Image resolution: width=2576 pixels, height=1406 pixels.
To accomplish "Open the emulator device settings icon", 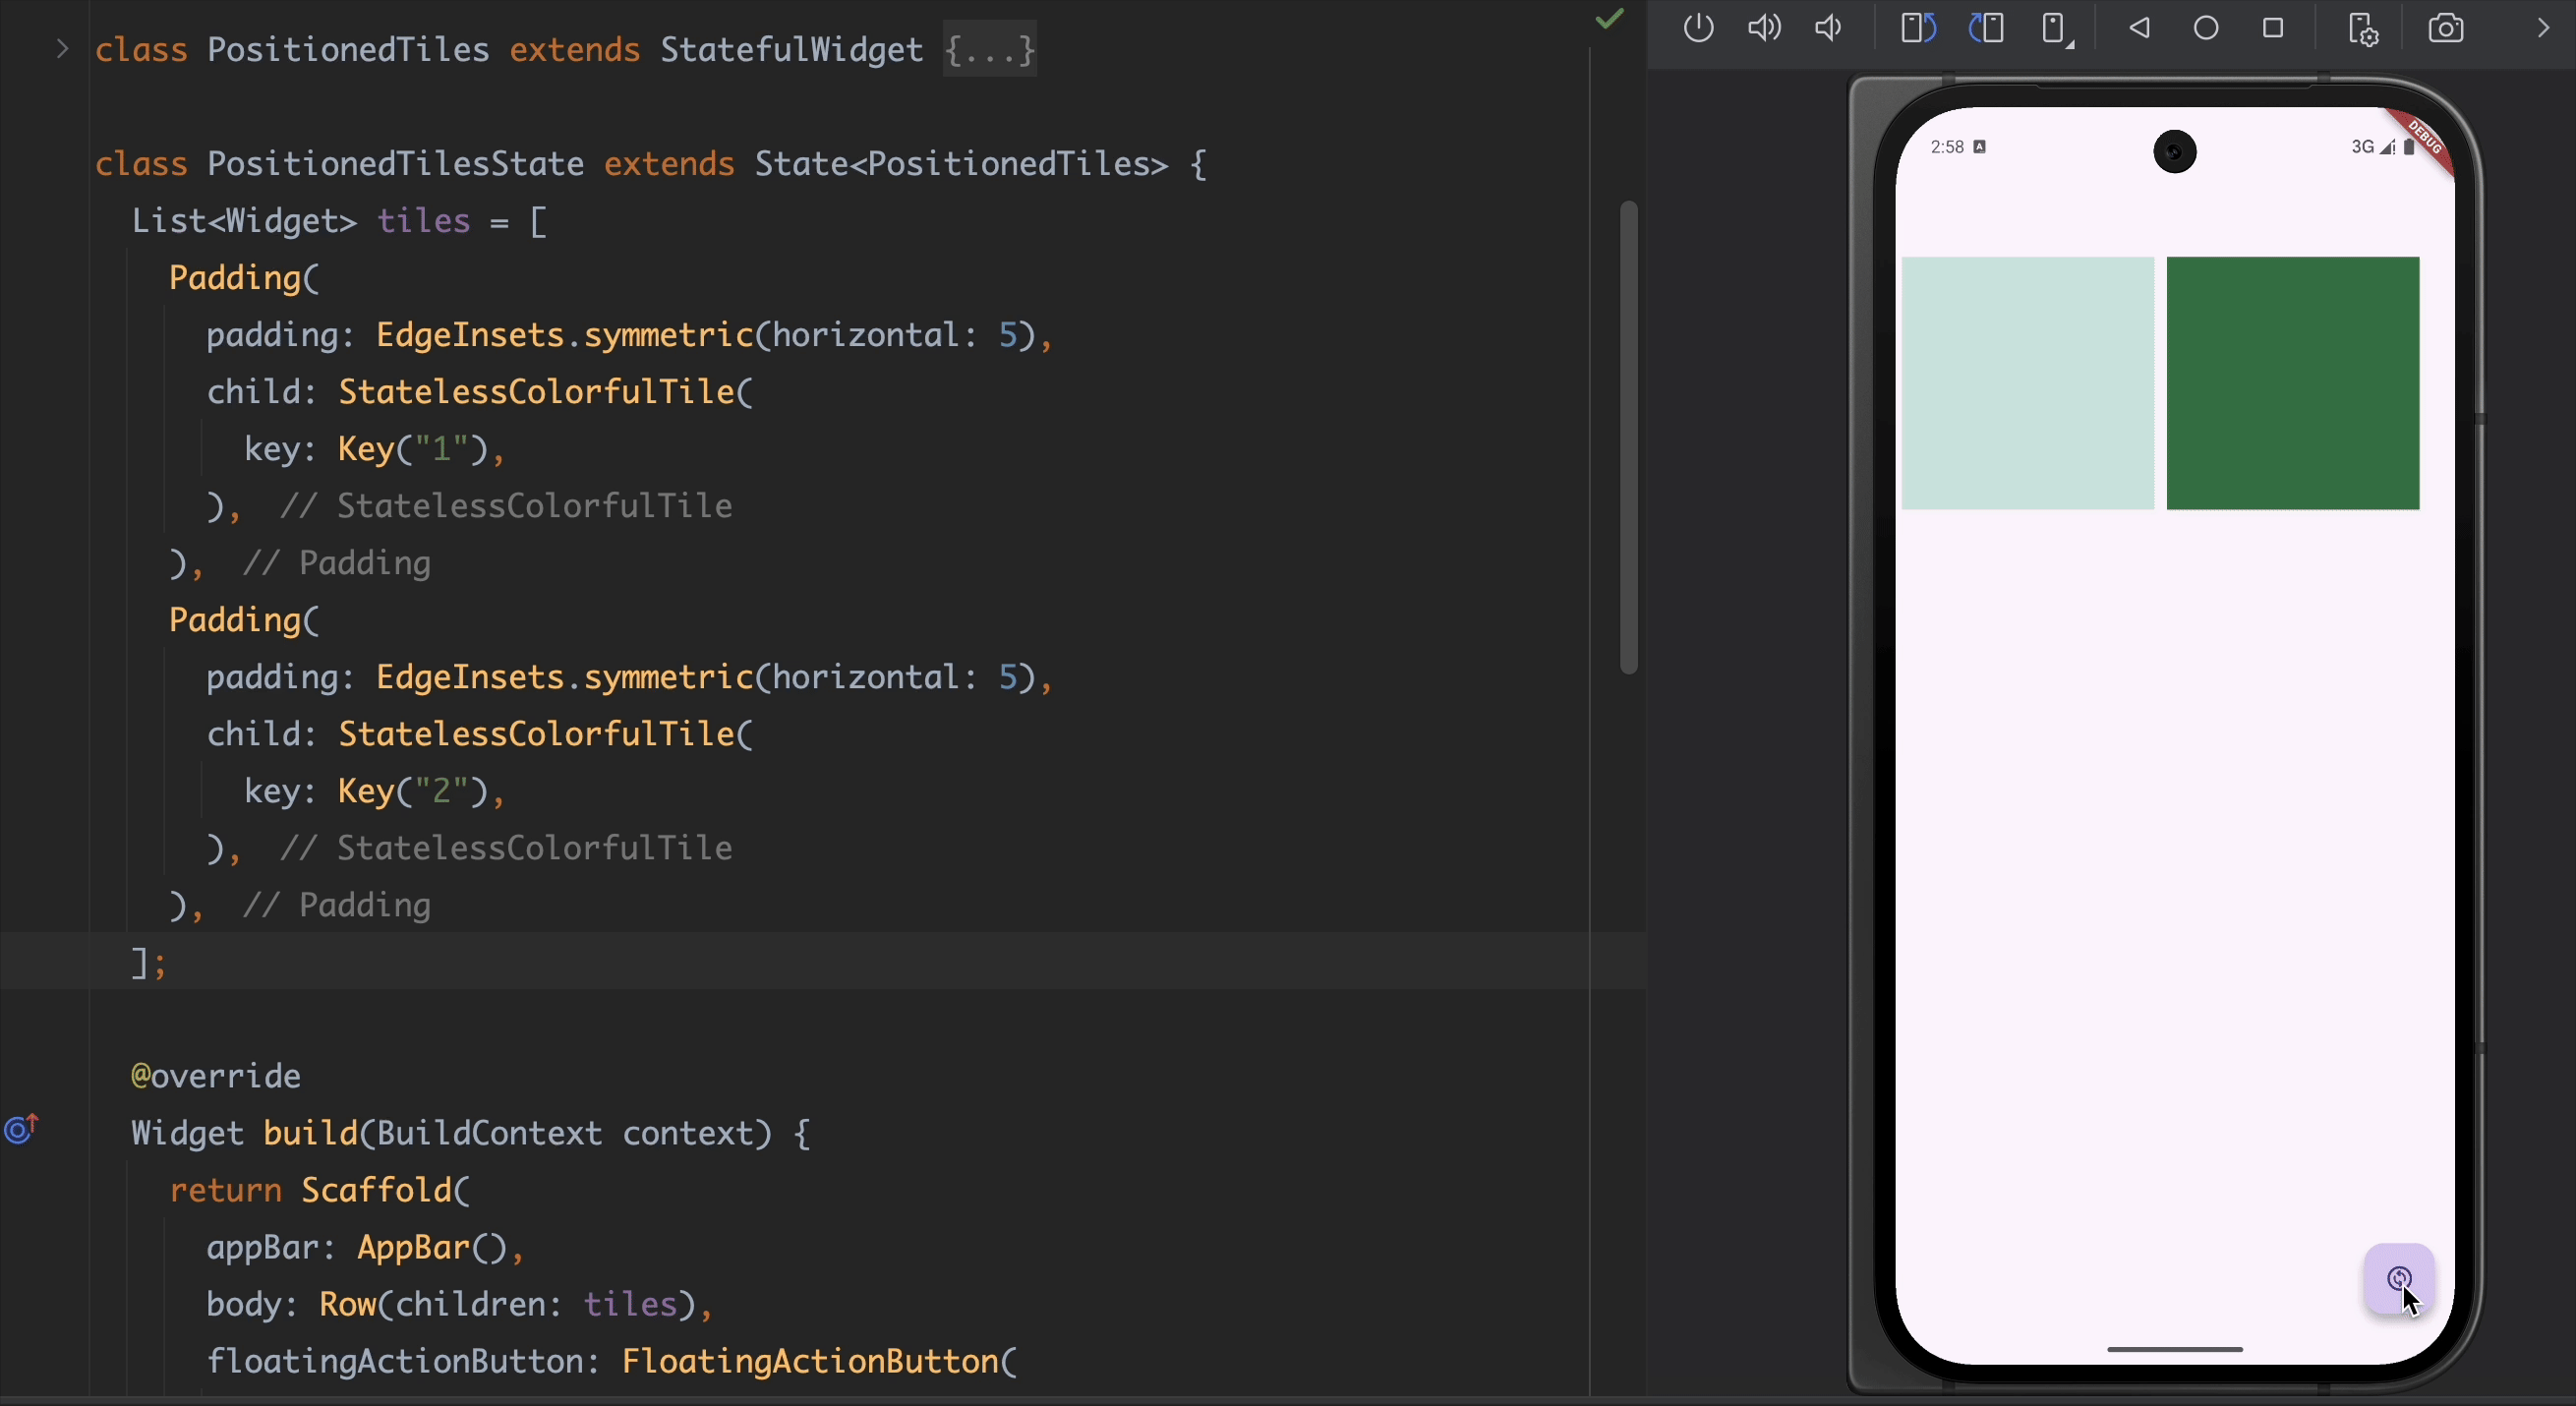I will click(x=2362, y=30).
